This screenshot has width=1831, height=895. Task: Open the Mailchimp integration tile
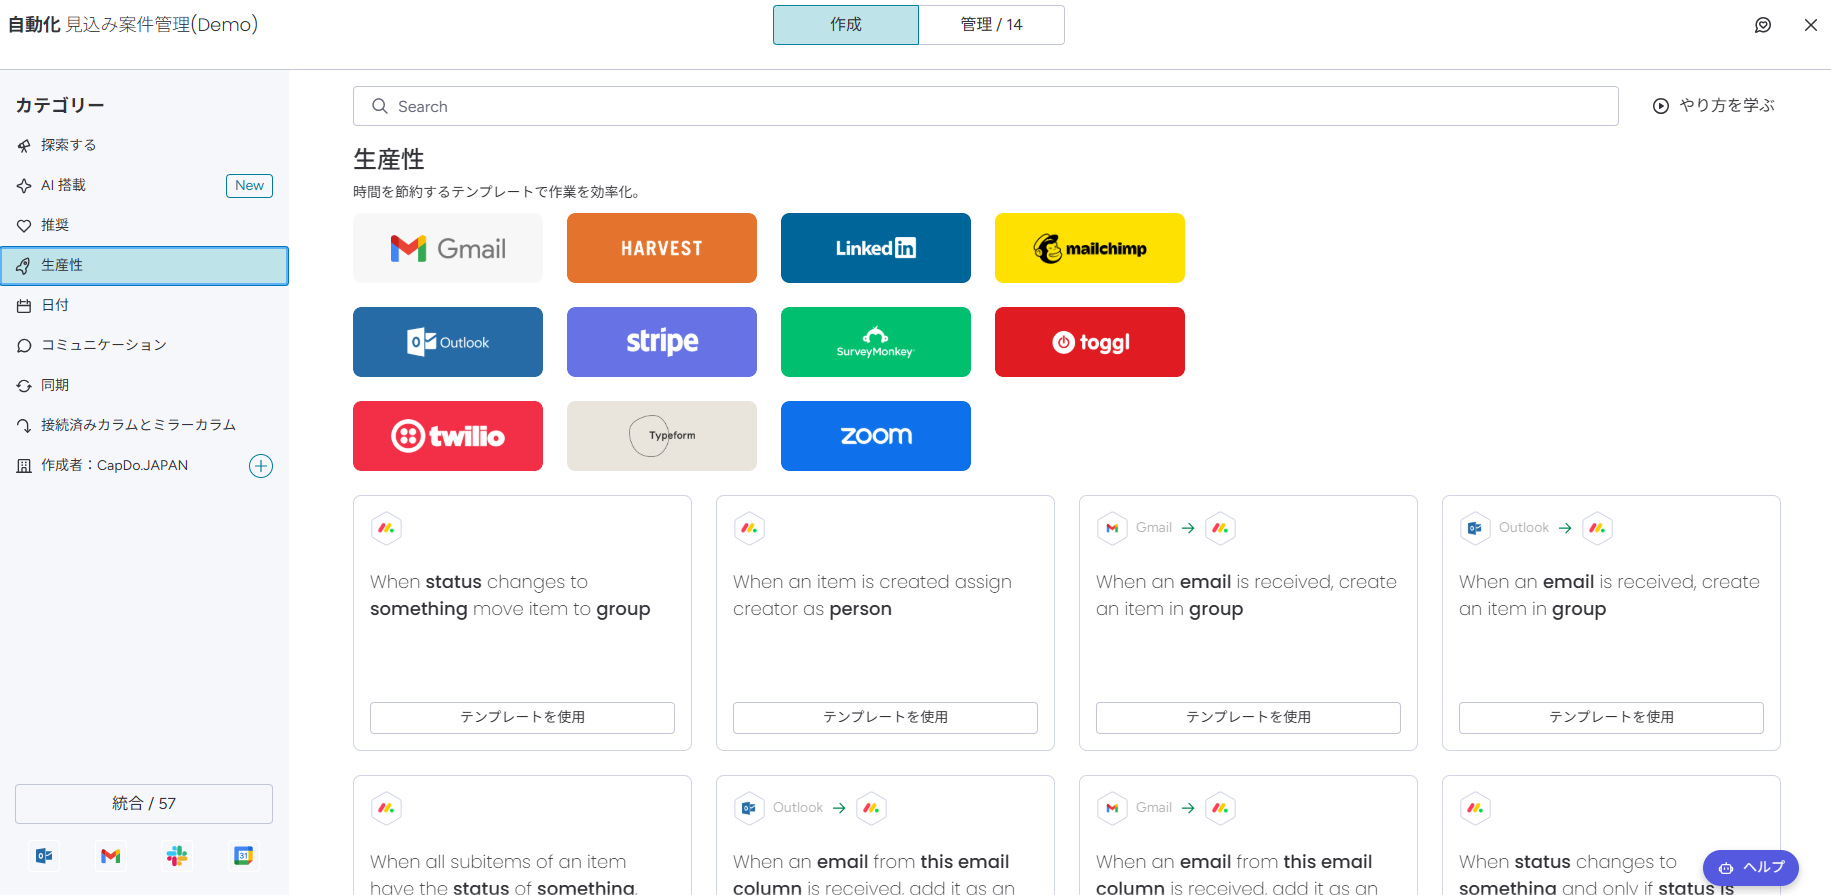click(x=1089, y=248)
